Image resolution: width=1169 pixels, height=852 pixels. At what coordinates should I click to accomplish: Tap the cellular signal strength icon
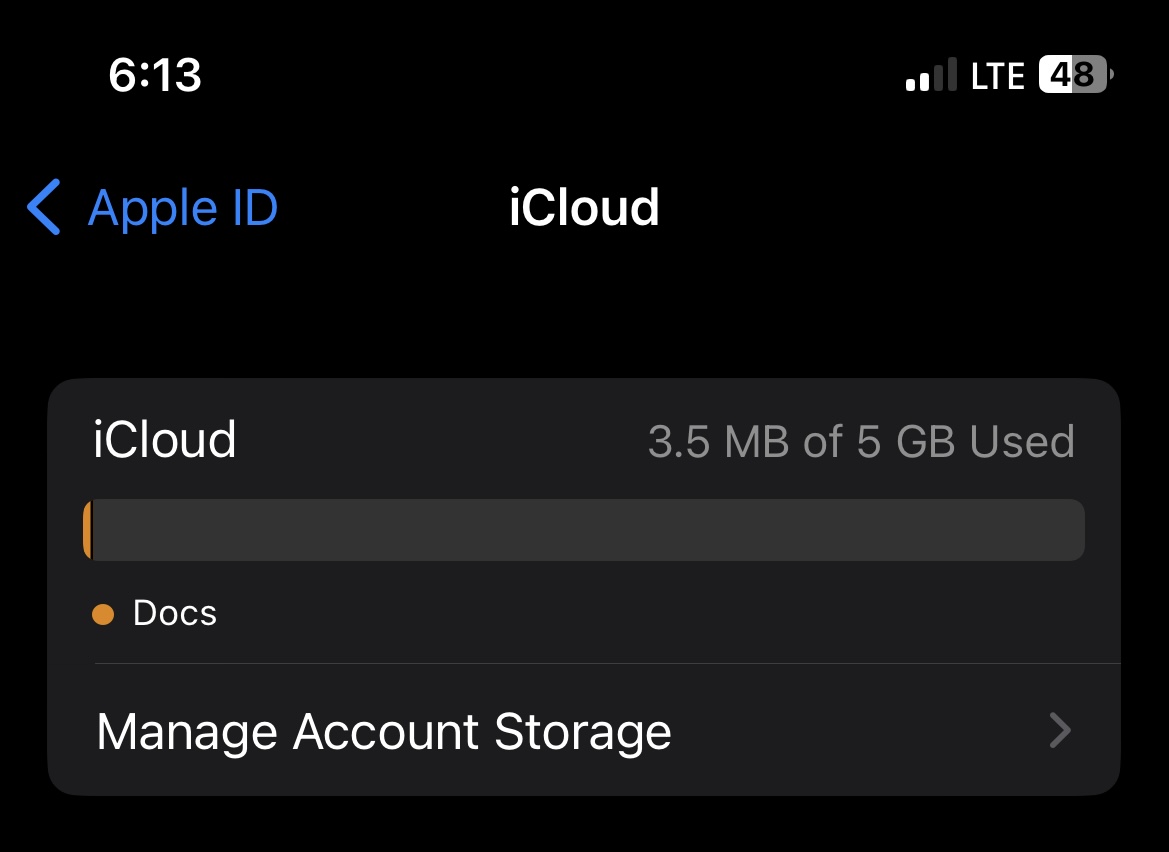pyautogui.click(x=931, y=75)
